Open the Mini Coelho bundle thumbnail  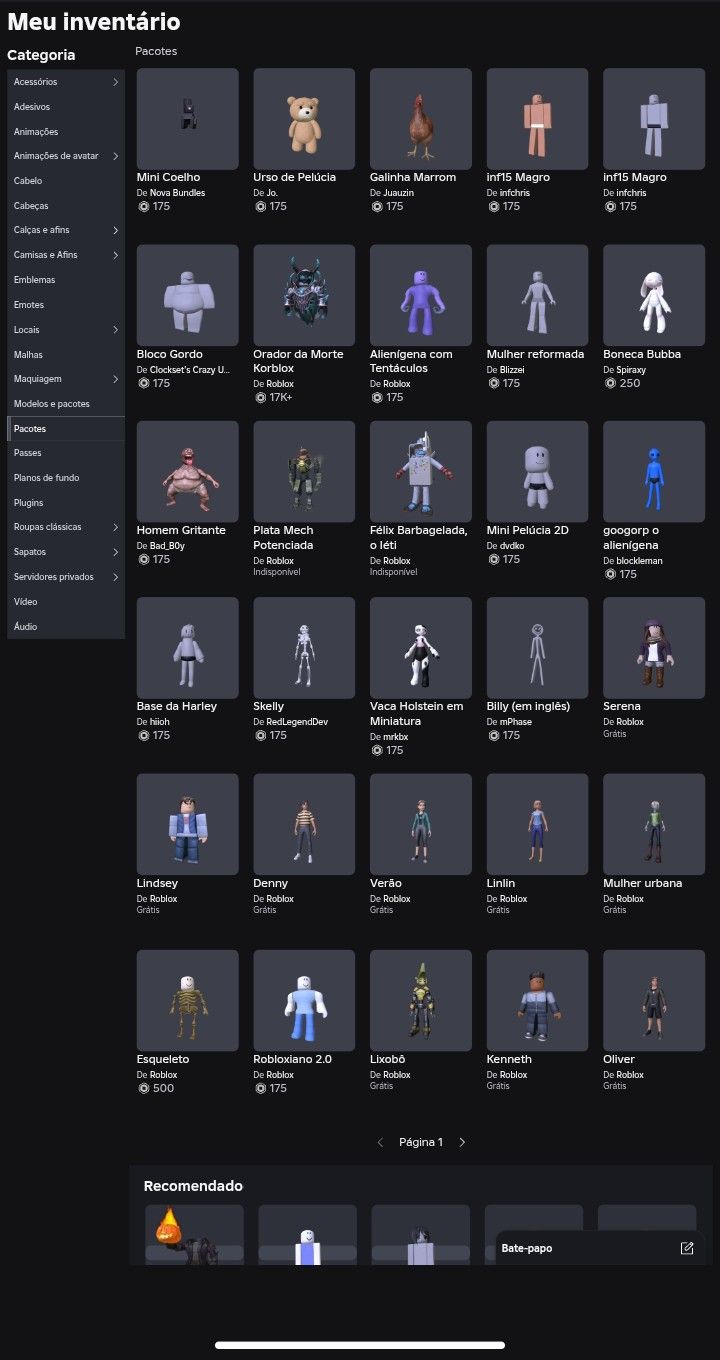coord(188,119)
